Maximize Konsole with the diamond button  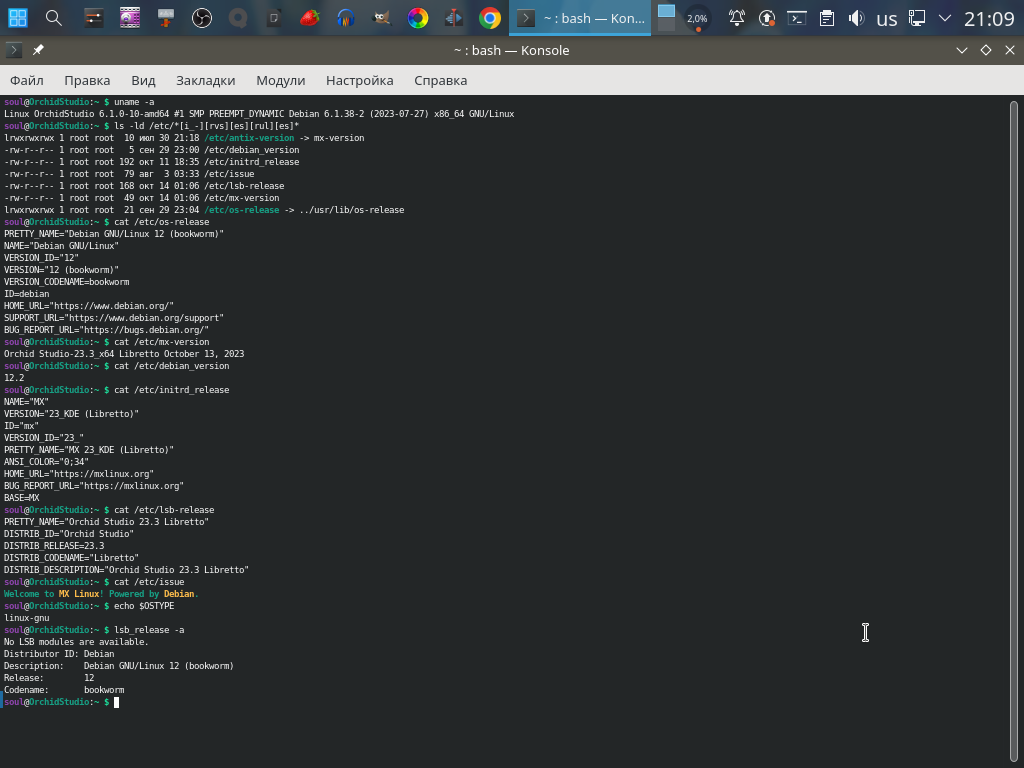click(x=986, y=50)
